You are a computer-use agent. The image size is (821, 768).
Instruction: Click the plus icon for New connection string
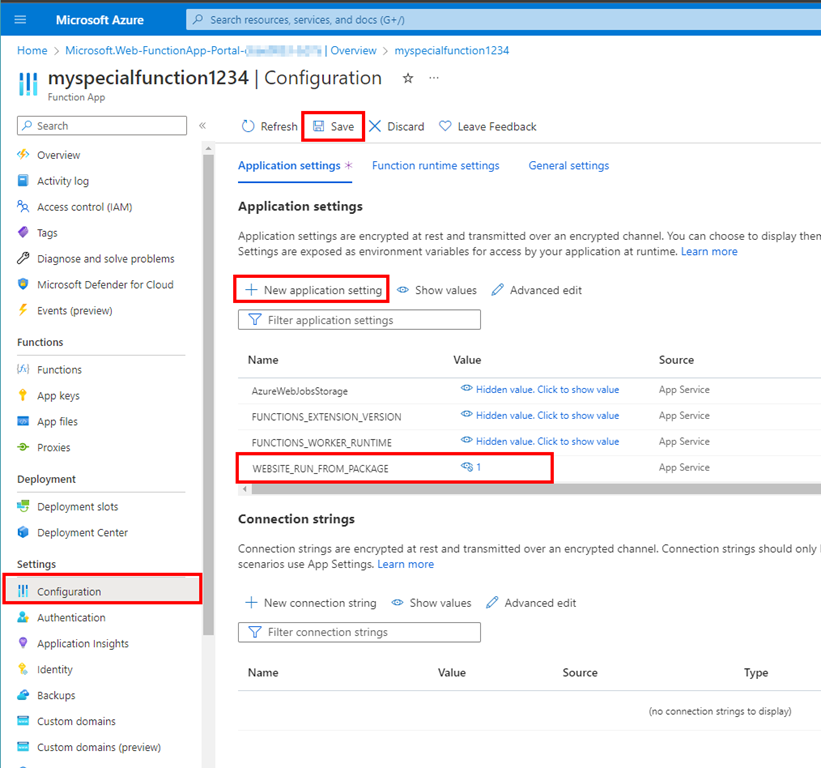tap(251, 603)
